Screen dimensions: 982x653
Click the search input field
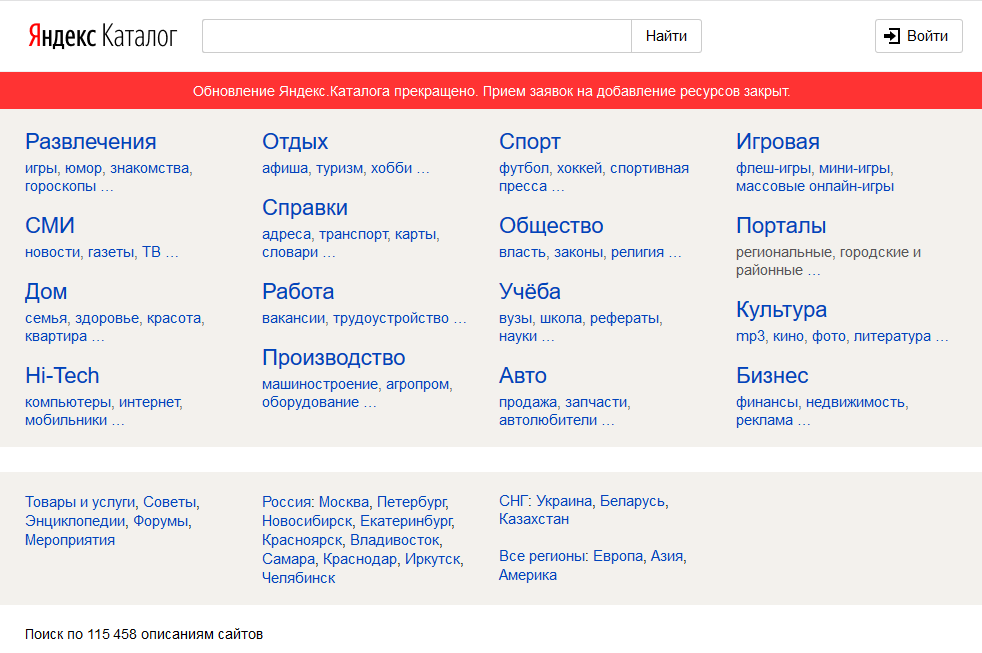tap(415, 36)
